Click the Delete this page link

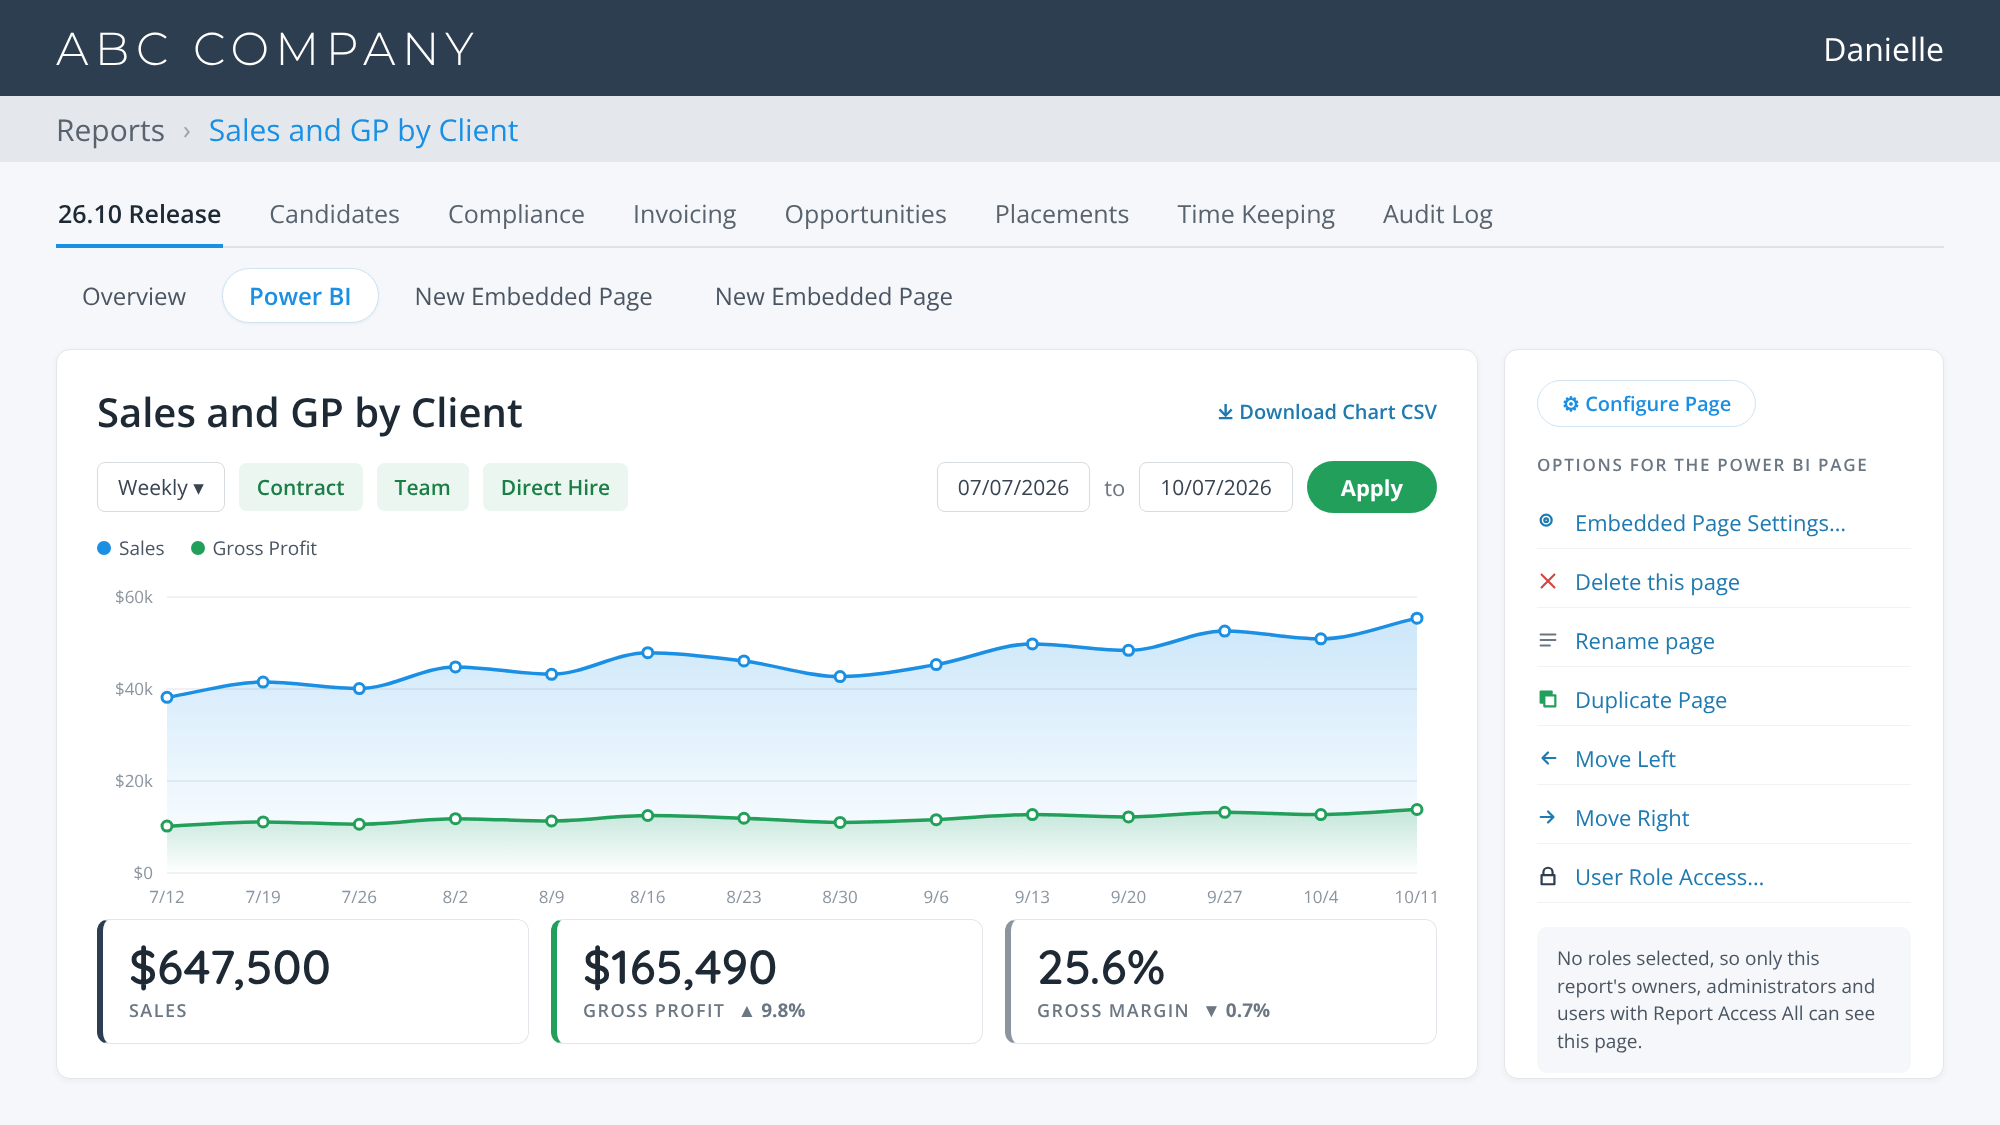(x=1656, y=582)
